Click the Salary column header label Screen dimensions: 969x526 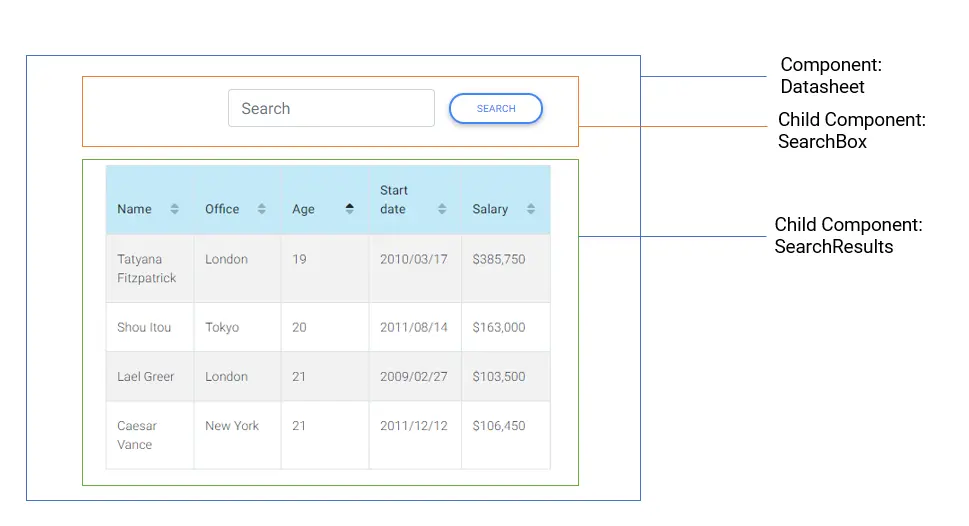tap(490, 209)
